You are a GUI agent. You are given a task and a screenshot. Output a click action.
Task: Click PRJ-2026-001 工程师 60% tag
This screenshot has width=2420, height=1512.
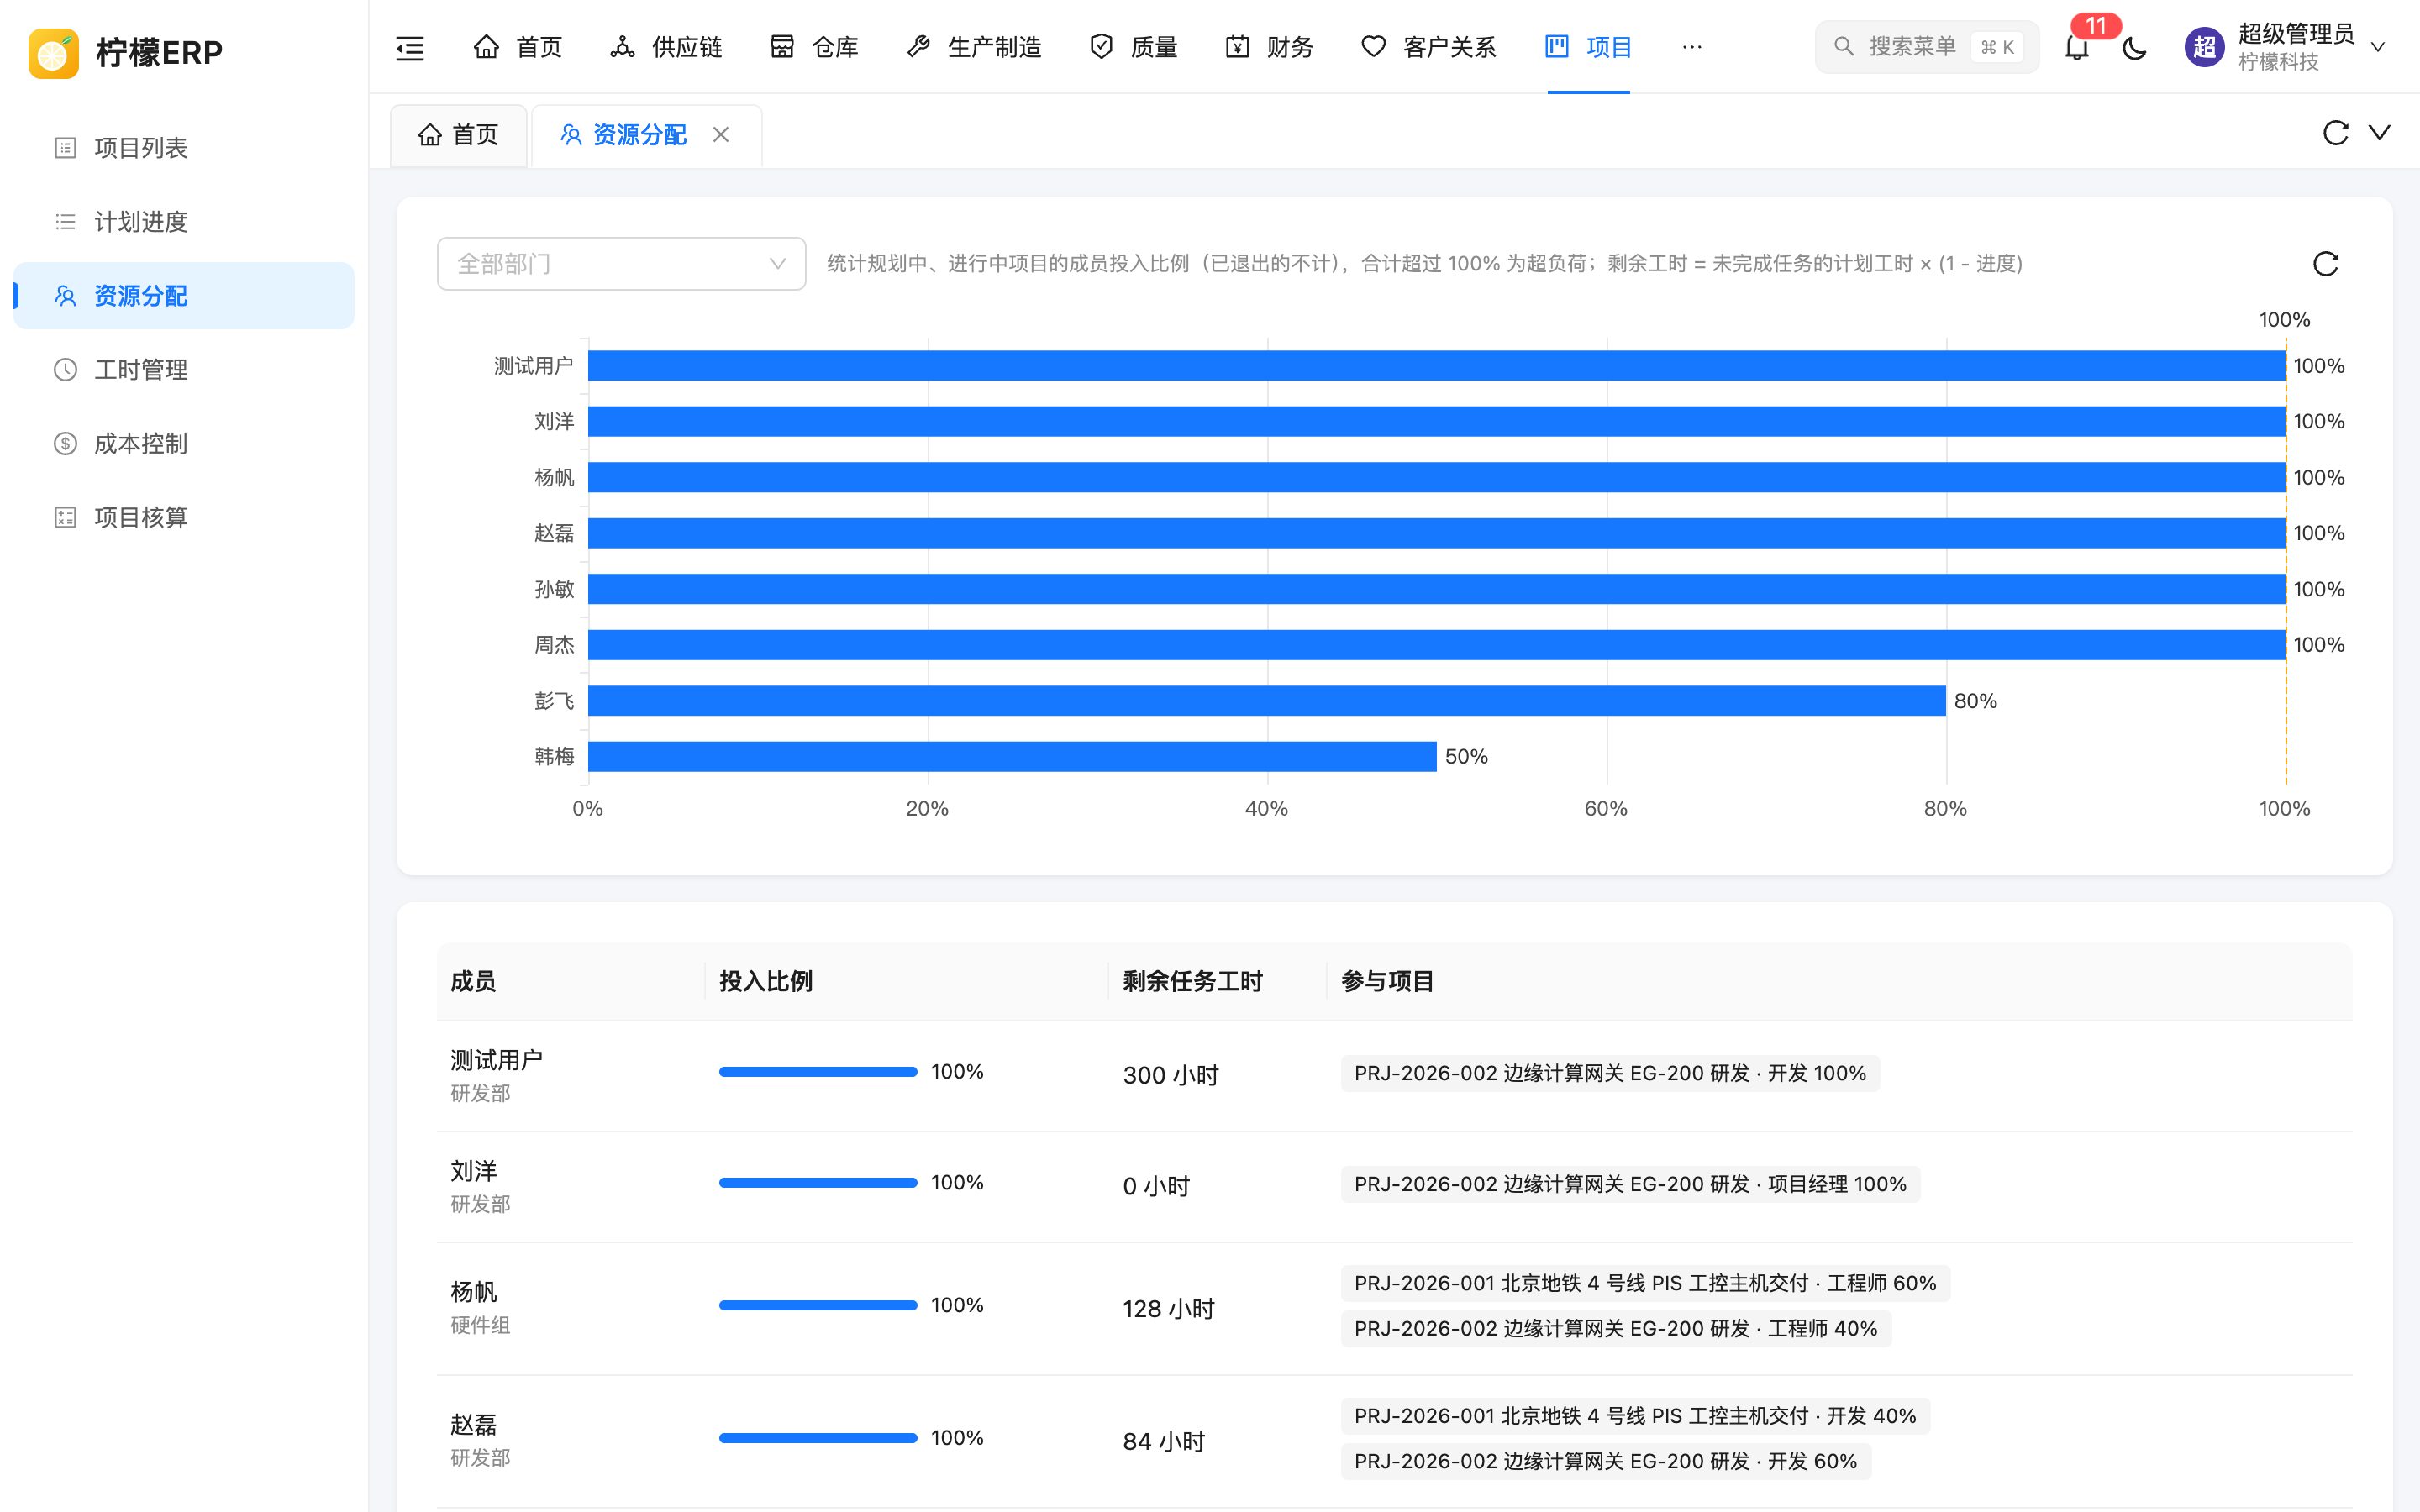tap(1645, 1283)
